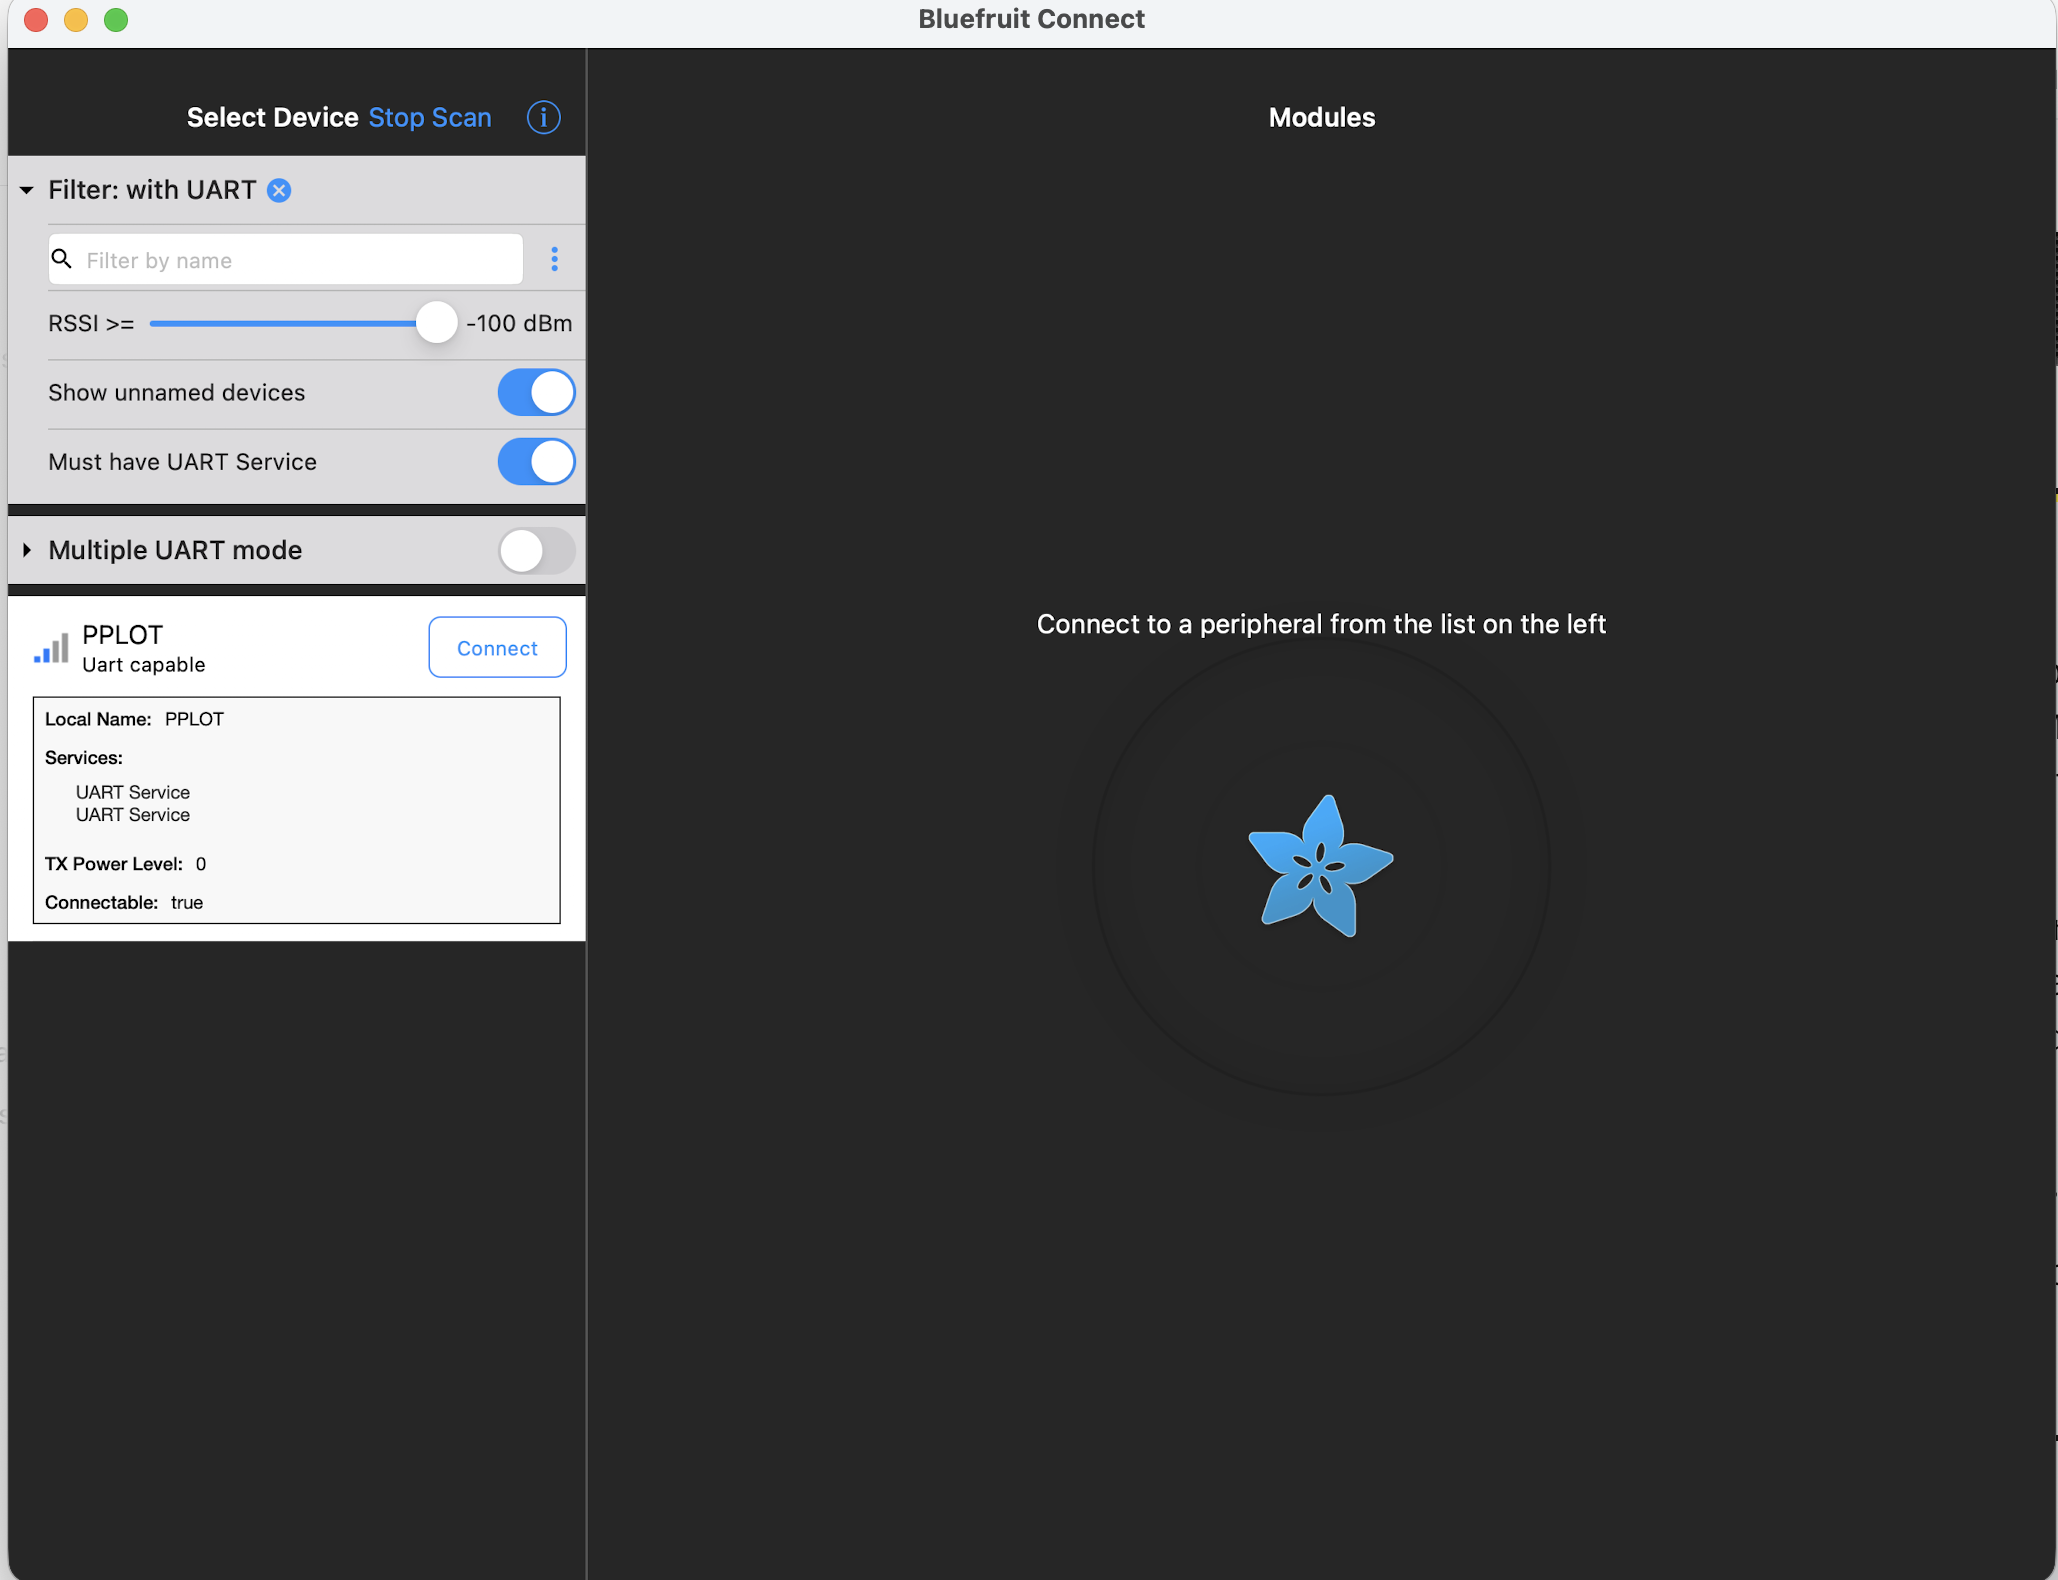The width and height of the screenshot is (2058, 1580).
Task: Click the Connectable true entry
Action: coord(124,902)
